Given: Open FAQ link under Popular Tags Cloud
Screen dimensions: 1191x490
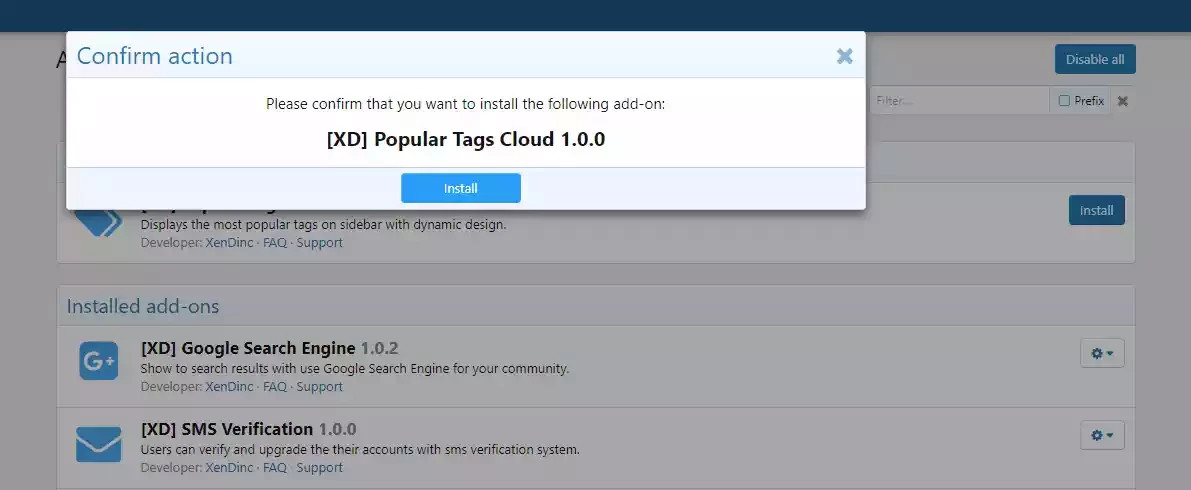Looking at the screenshot, I should [x=275, y=243].
